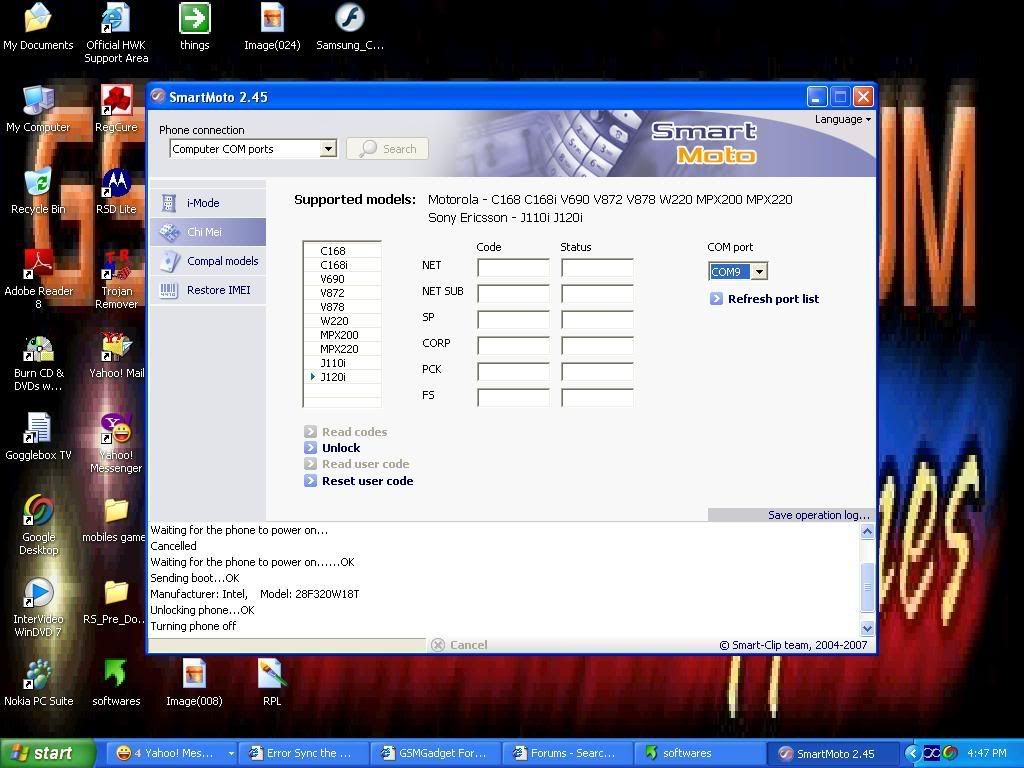Click the Reset user code link
This screenshot has height=768, width=1024.
(x=368, y=481)
